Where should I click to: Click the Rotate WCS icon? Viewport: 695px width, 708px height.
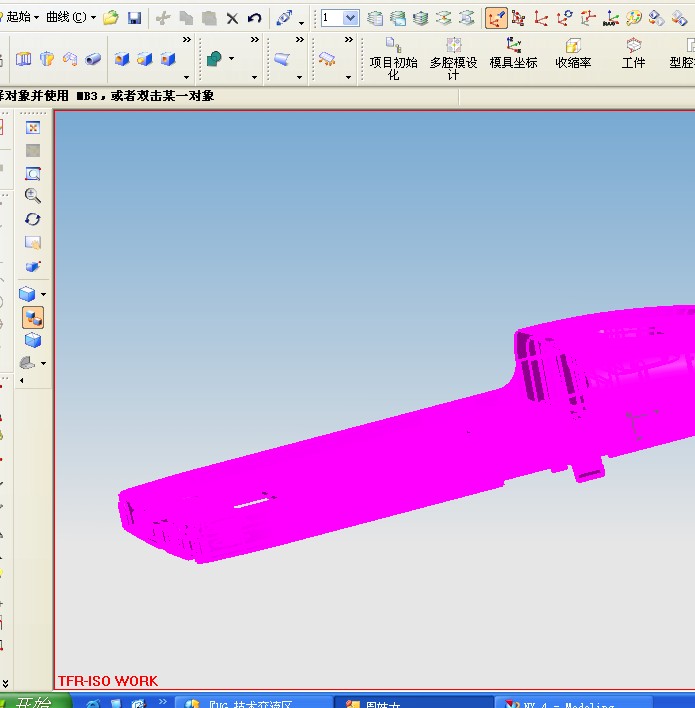pos(564,18)
